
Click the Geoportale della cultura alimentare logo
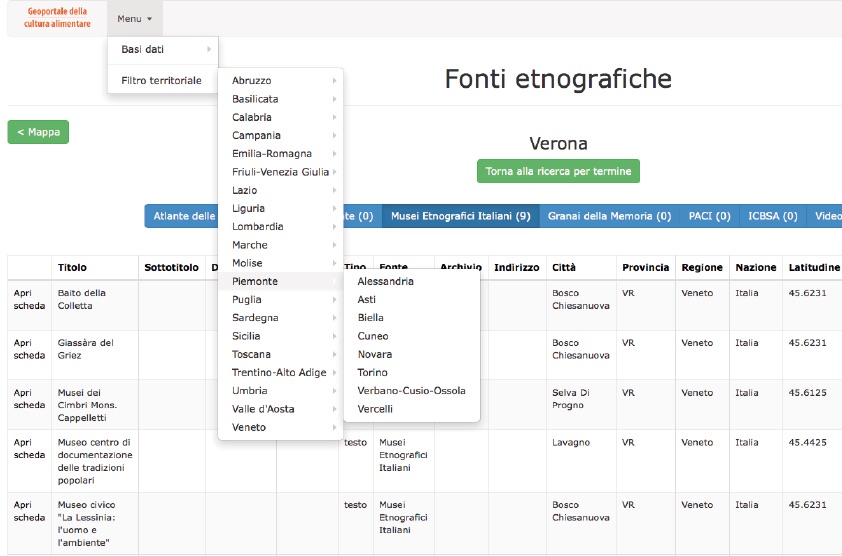pyautogui.click(x=57, y=18)
